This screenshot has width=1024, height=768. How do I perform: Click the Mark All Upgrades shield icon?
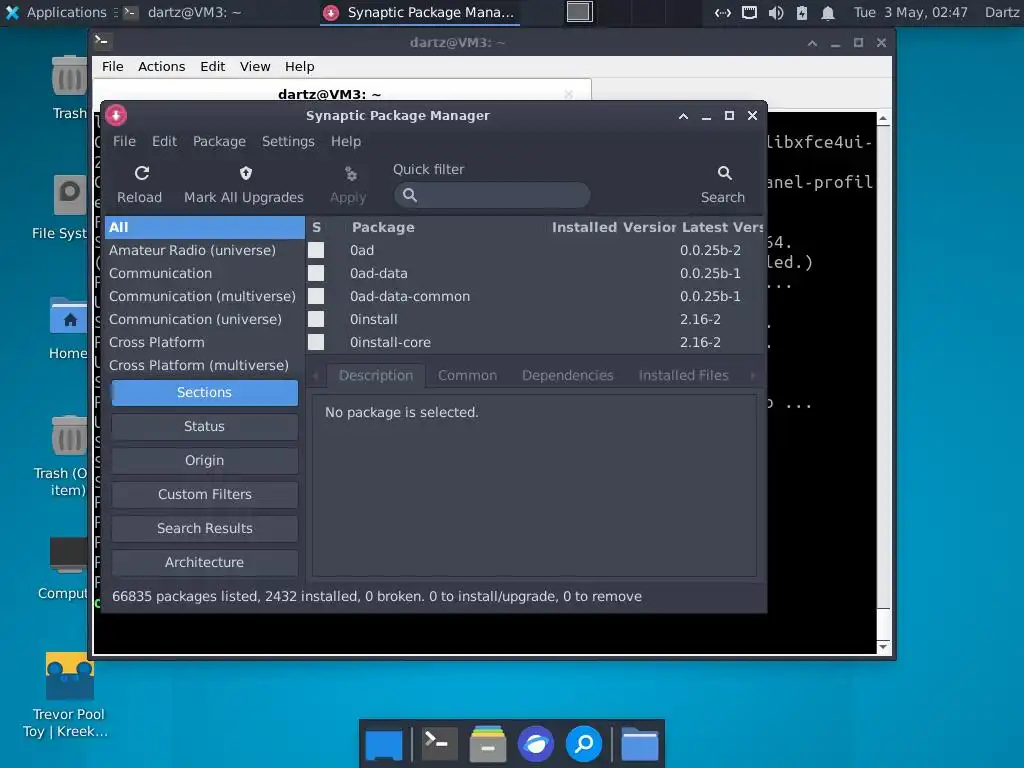[x=246, y=173]
